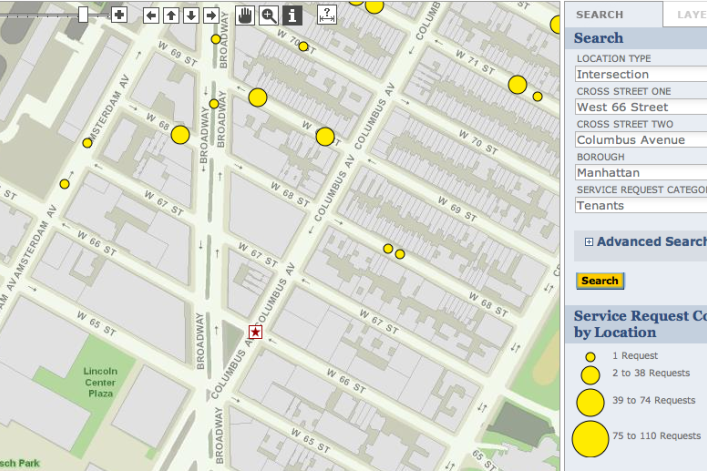Click the red star location marker
Image resolution: width=707 pixels, height=471 pixels.
tap(255, 331)
